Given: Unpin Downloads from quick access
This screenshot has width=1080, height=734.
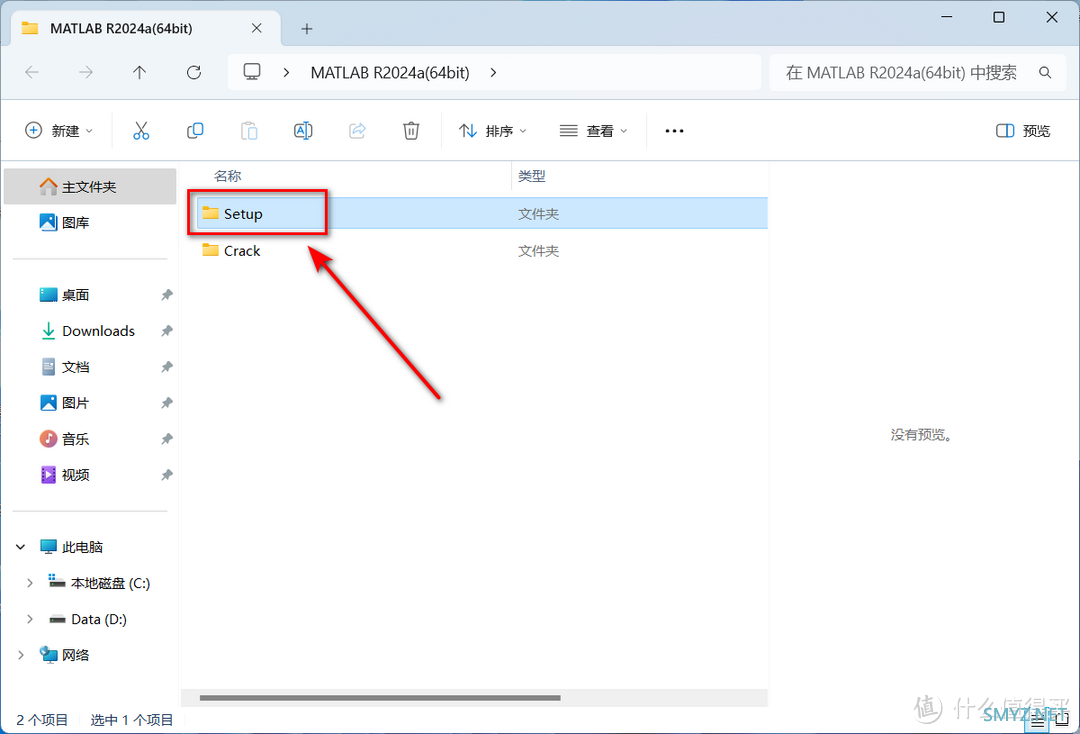Looking at the screenshot, I should click(x=167, y=331).
